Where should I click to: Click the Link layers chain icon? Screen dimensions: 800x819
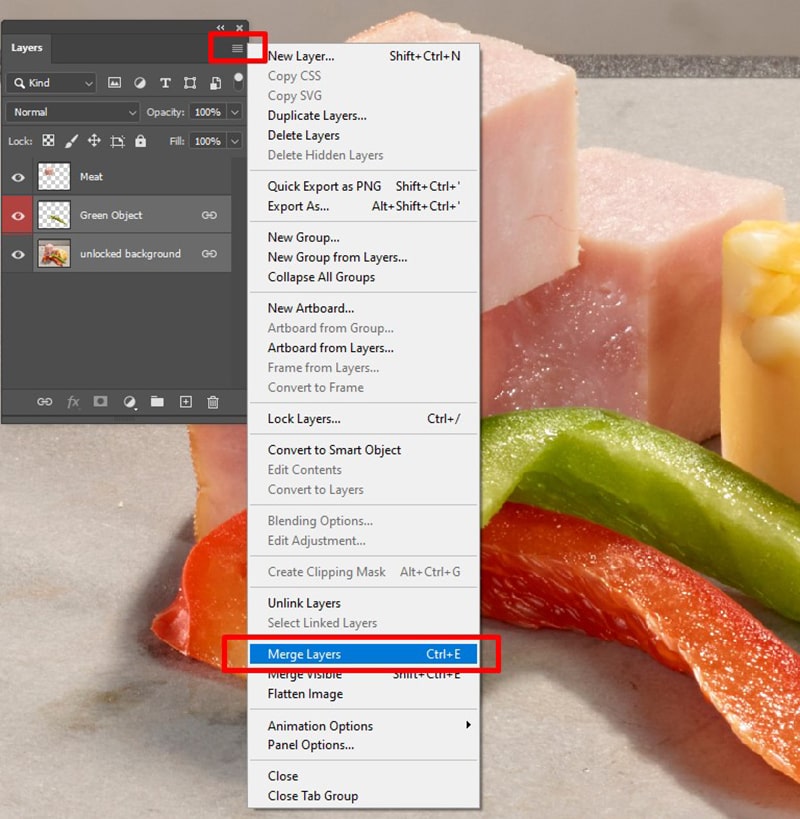tap(44, 401)
